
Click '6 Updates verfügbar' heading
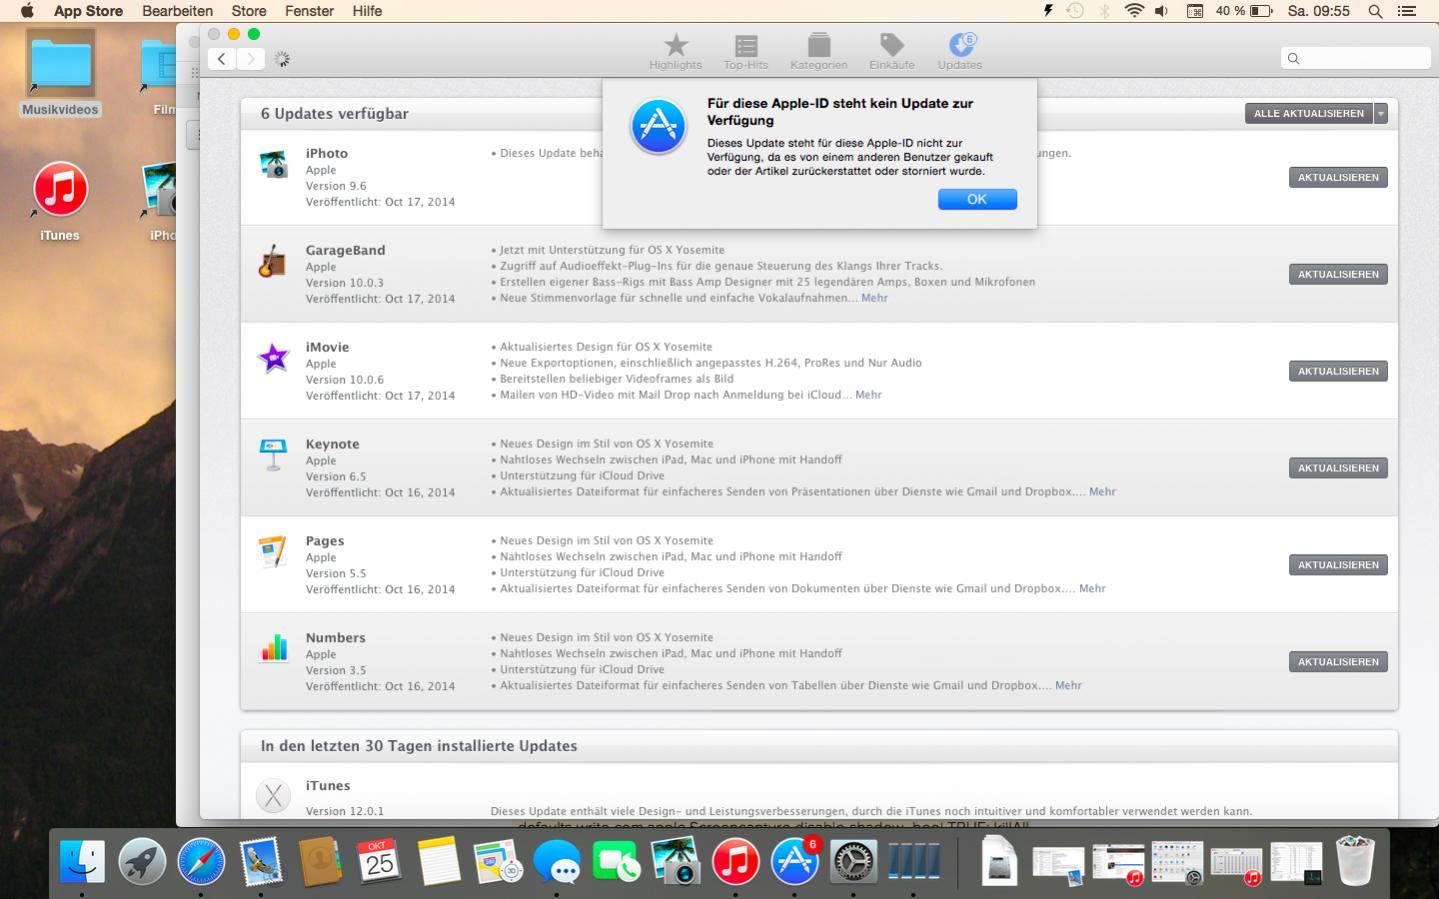coord(334,114)
